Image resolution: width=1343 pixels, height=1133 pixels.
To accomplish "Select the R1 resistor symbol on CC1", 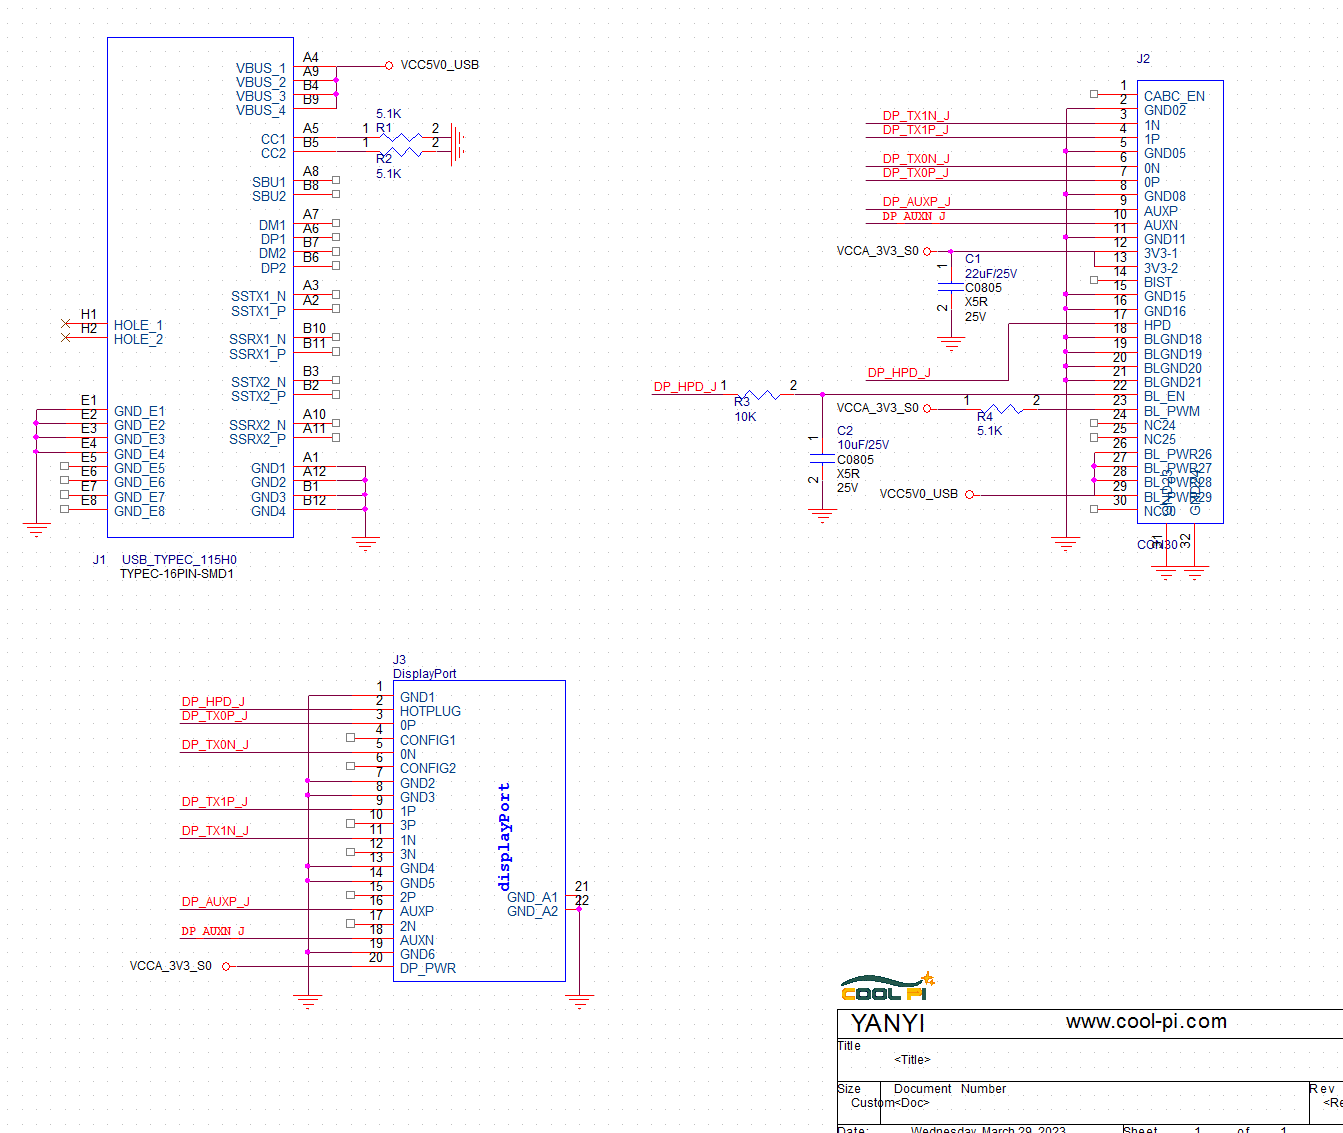I will tap(402, 138).
